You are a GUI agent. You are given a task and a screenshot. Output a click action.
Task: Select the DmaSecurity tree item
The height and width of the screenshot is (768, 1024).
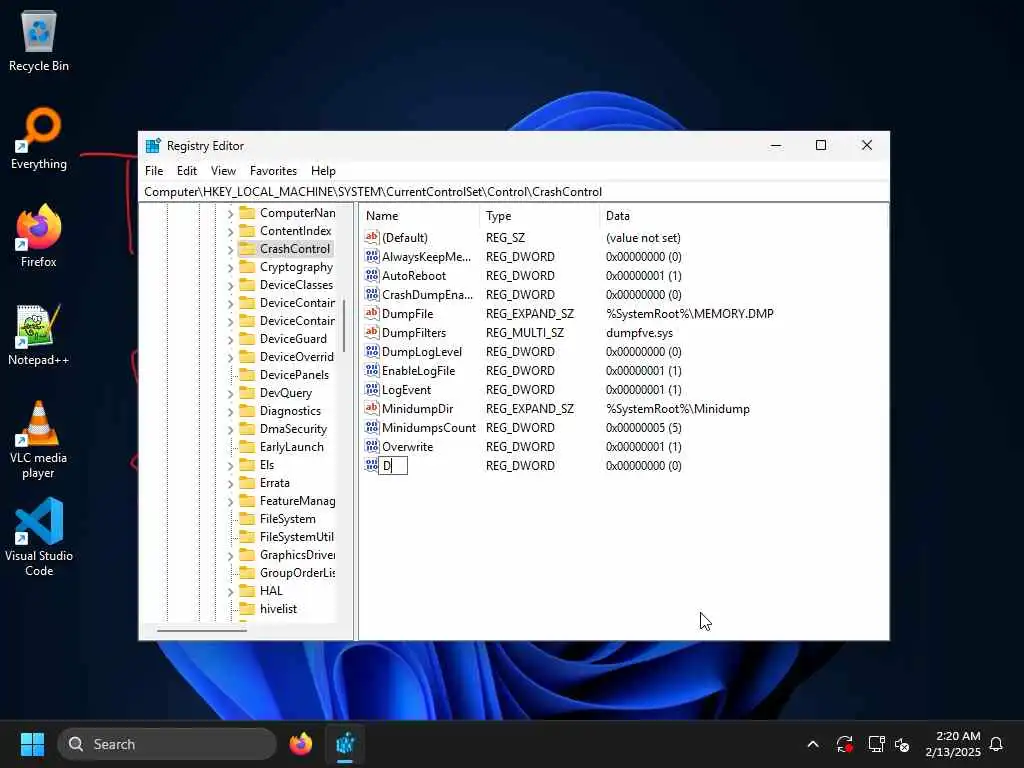tap(293, 428)
